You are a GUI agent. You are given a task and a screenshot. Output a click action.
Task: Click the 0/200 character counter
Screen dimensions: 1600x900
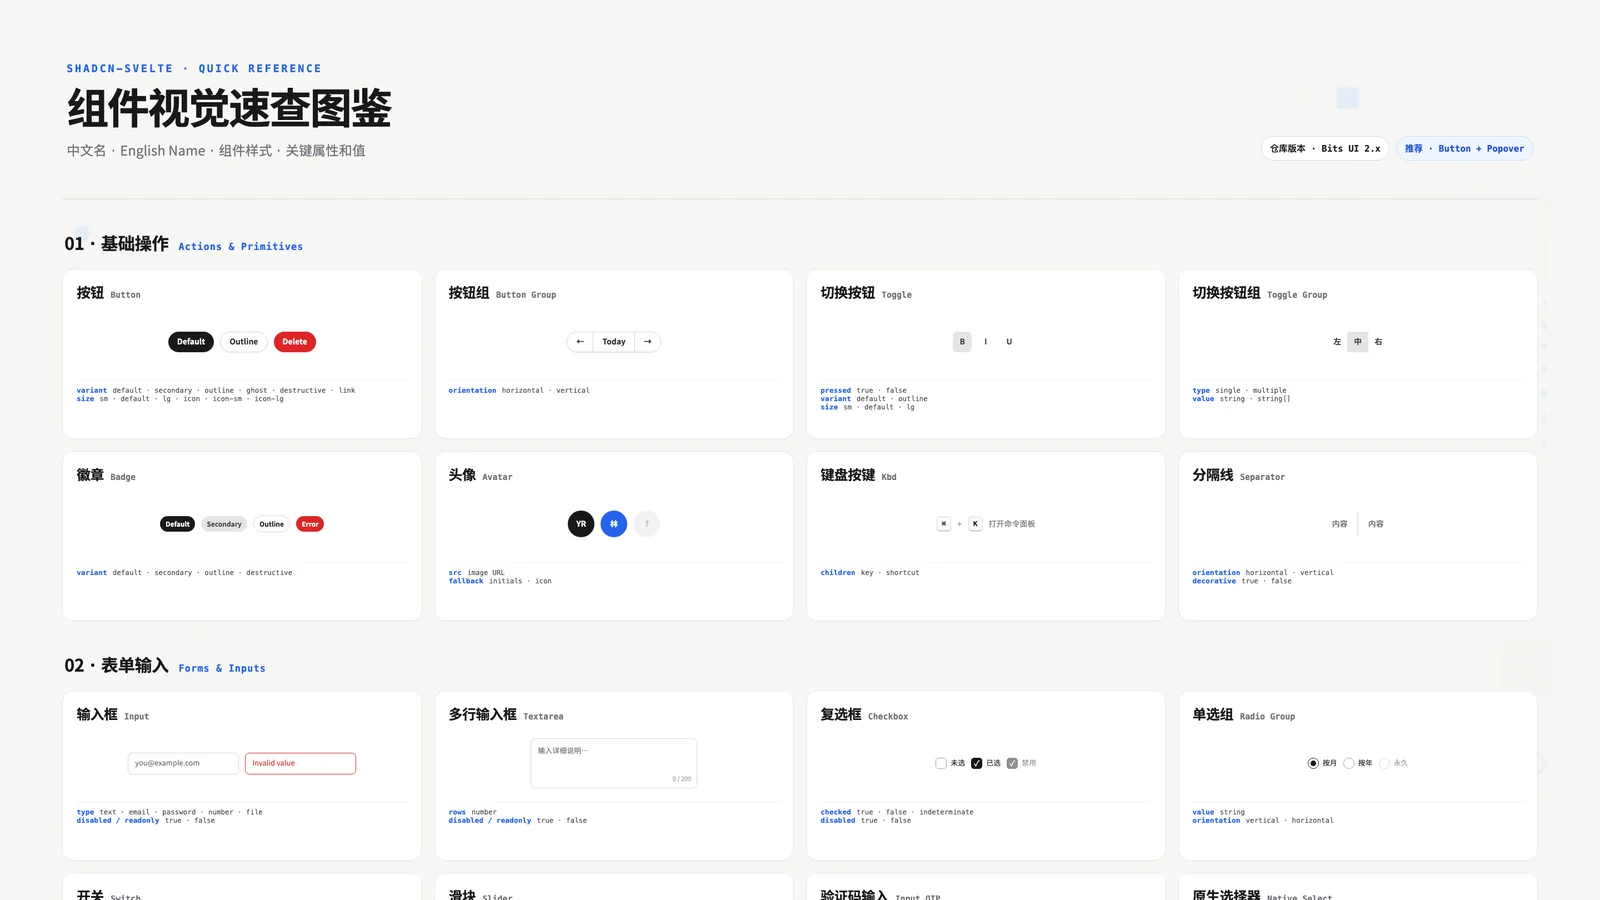pyautogui.click(x=681, y=779)
